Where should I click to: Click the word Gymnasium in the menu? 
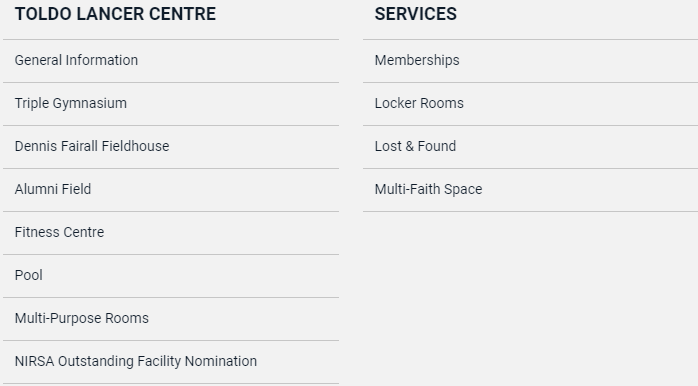click(89, 104)
